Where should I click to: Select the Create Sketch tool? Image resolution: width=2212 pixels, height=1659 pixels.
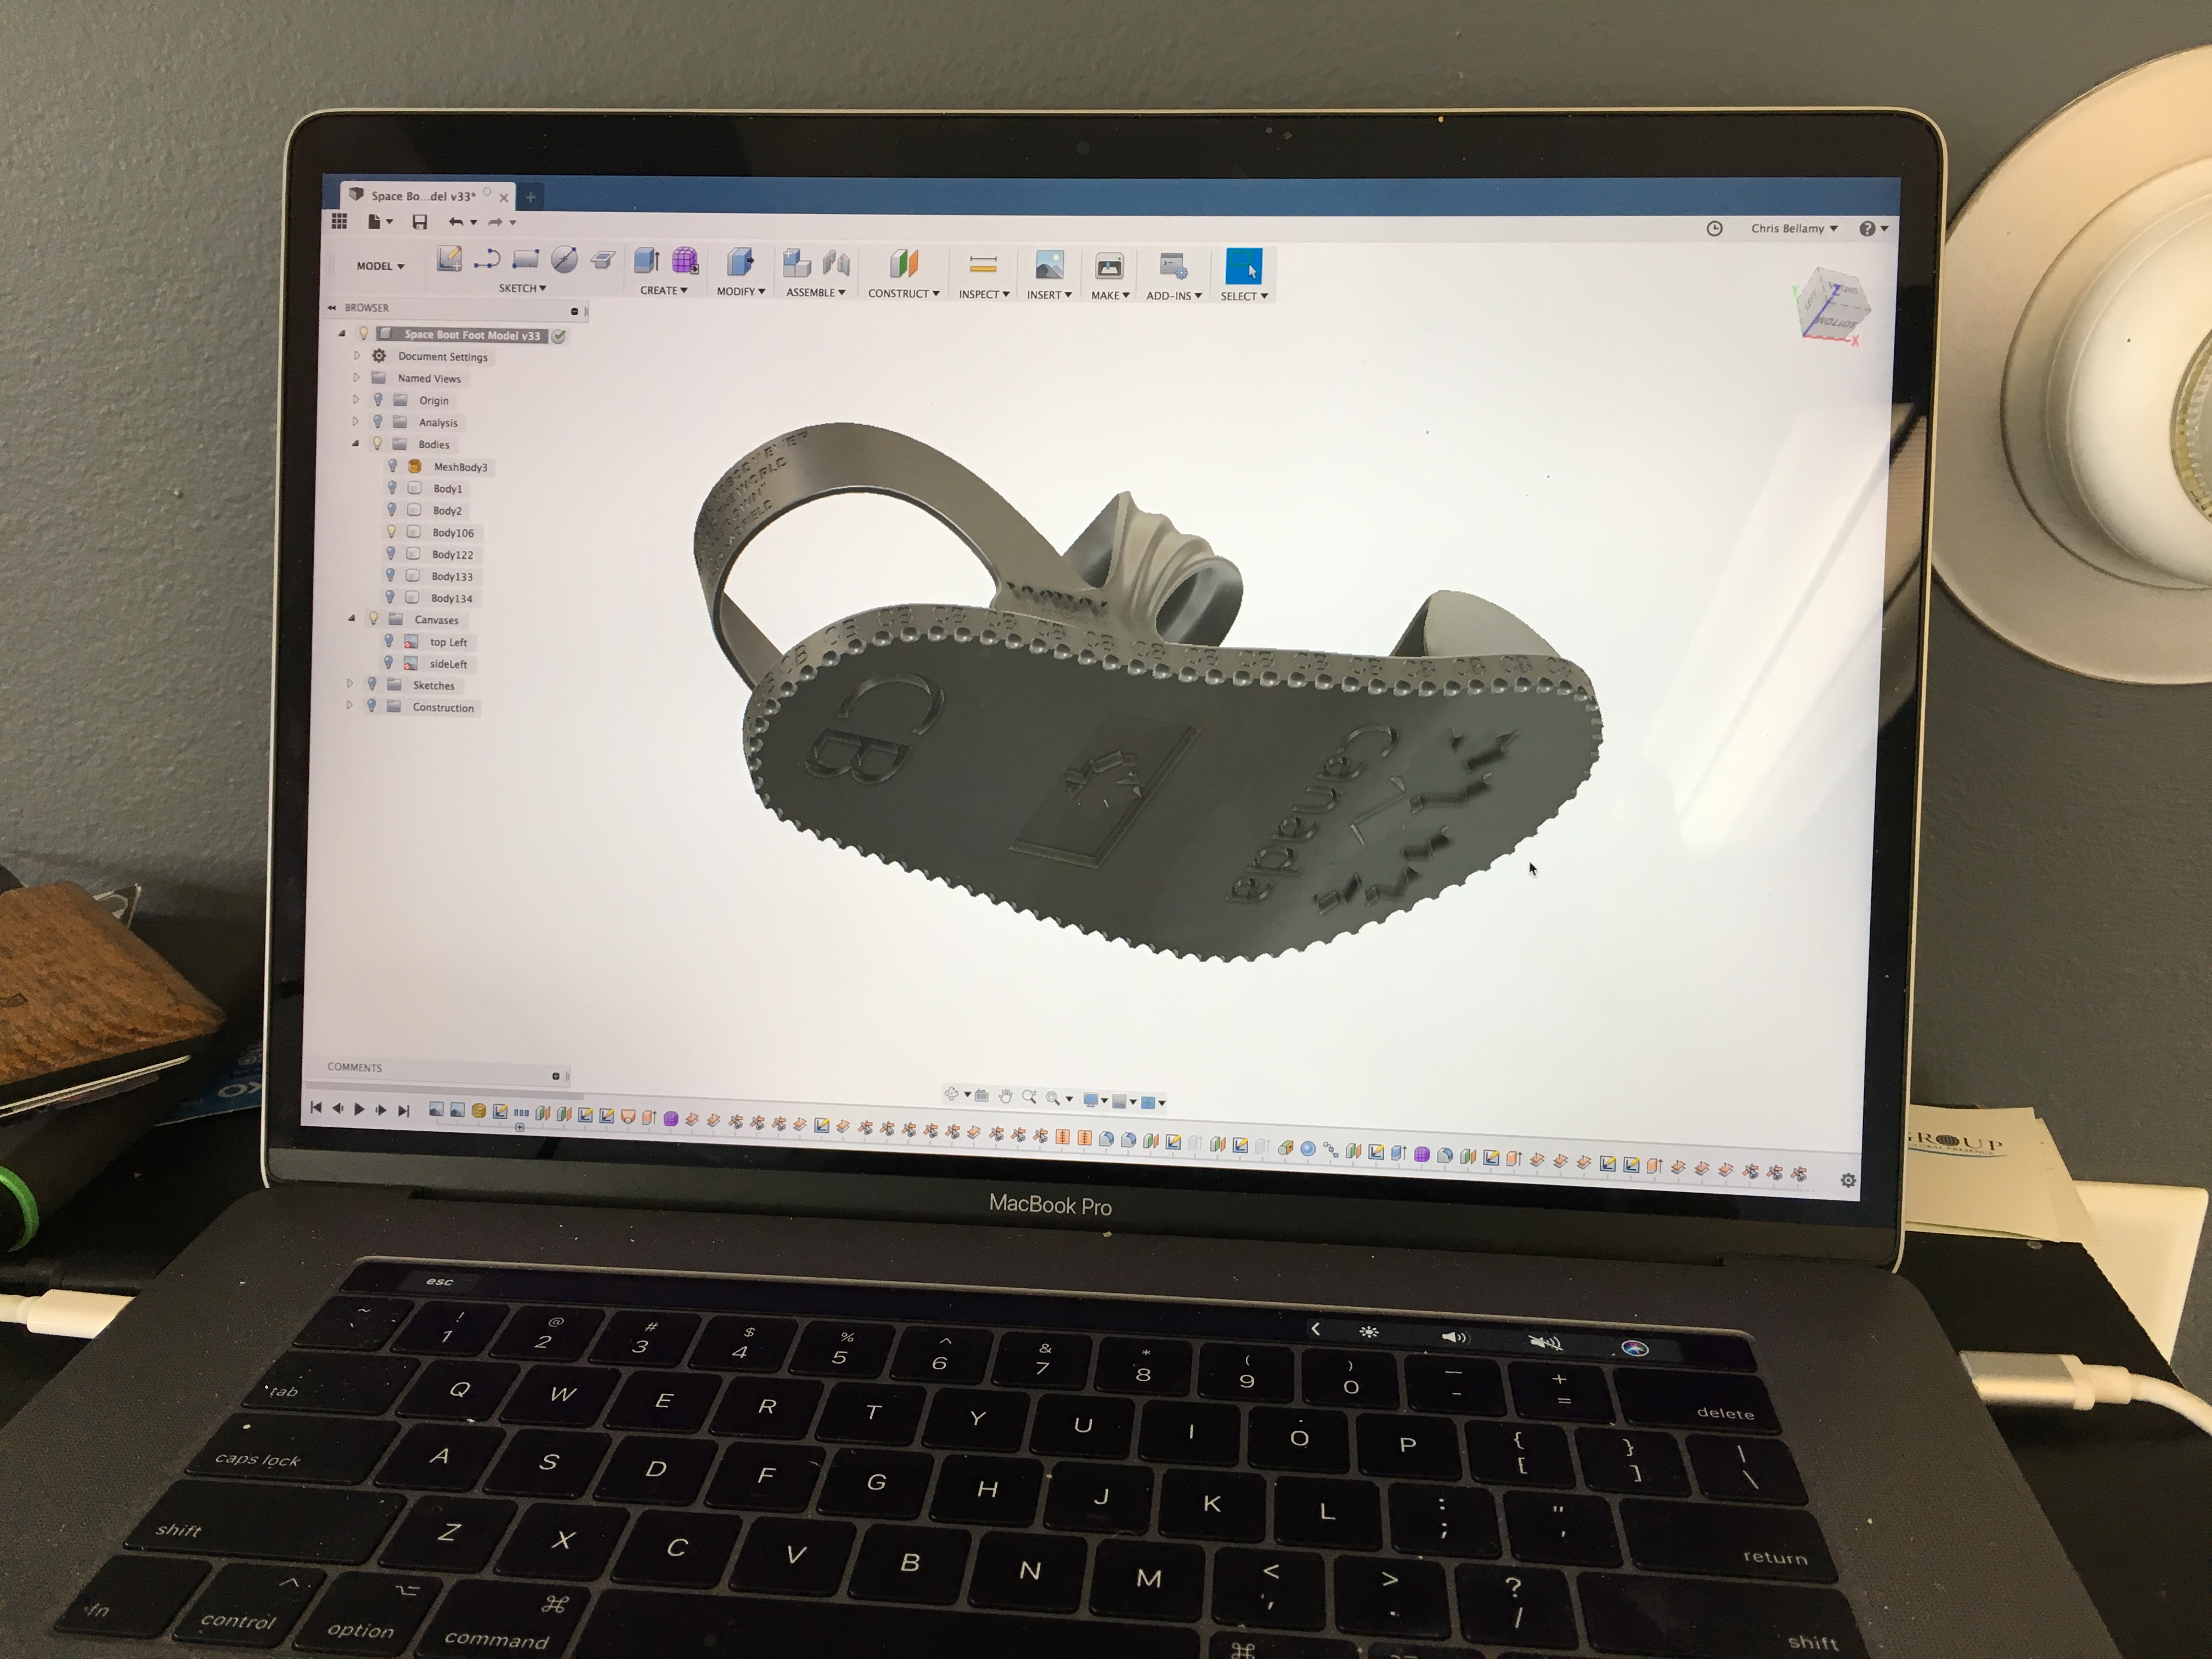449,259
